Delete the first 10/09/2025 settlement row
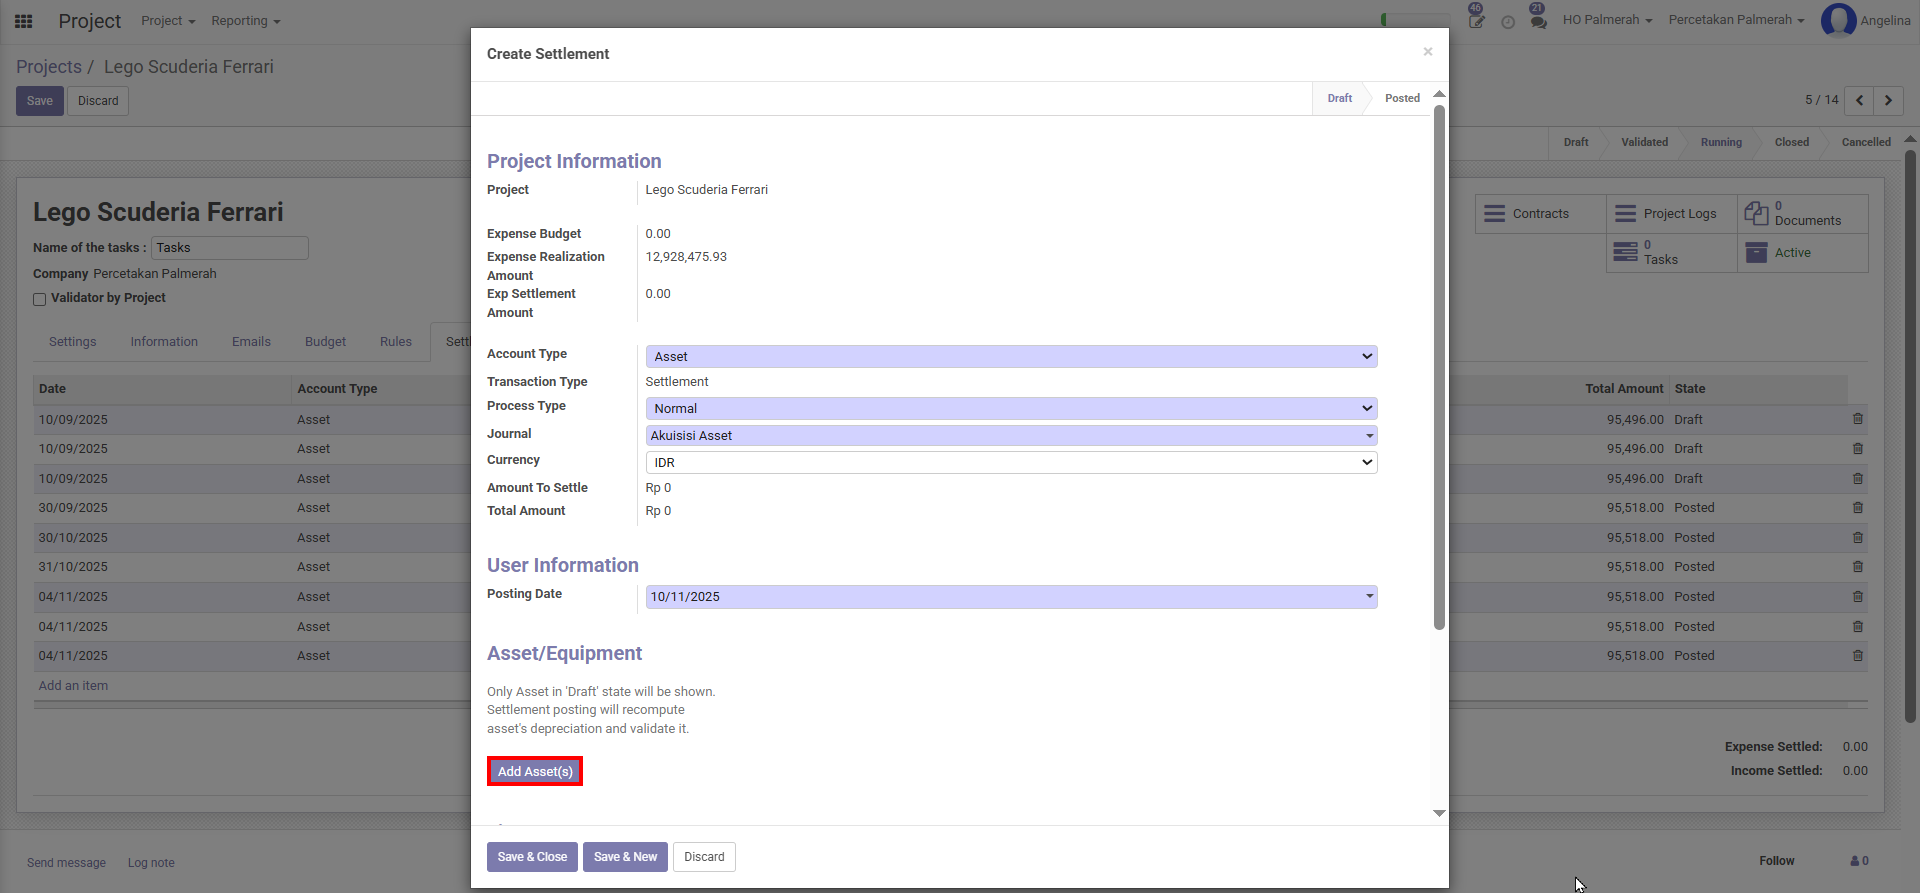 click(x=1857, y=419)
